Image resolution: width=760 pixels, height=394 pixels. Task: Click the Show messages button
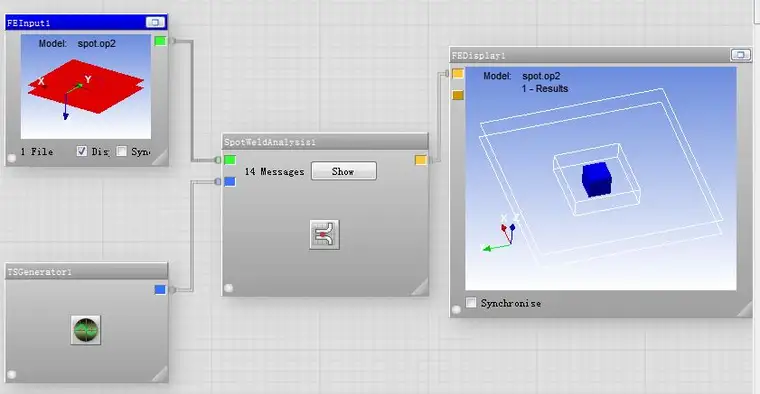(x=344, y=171)
